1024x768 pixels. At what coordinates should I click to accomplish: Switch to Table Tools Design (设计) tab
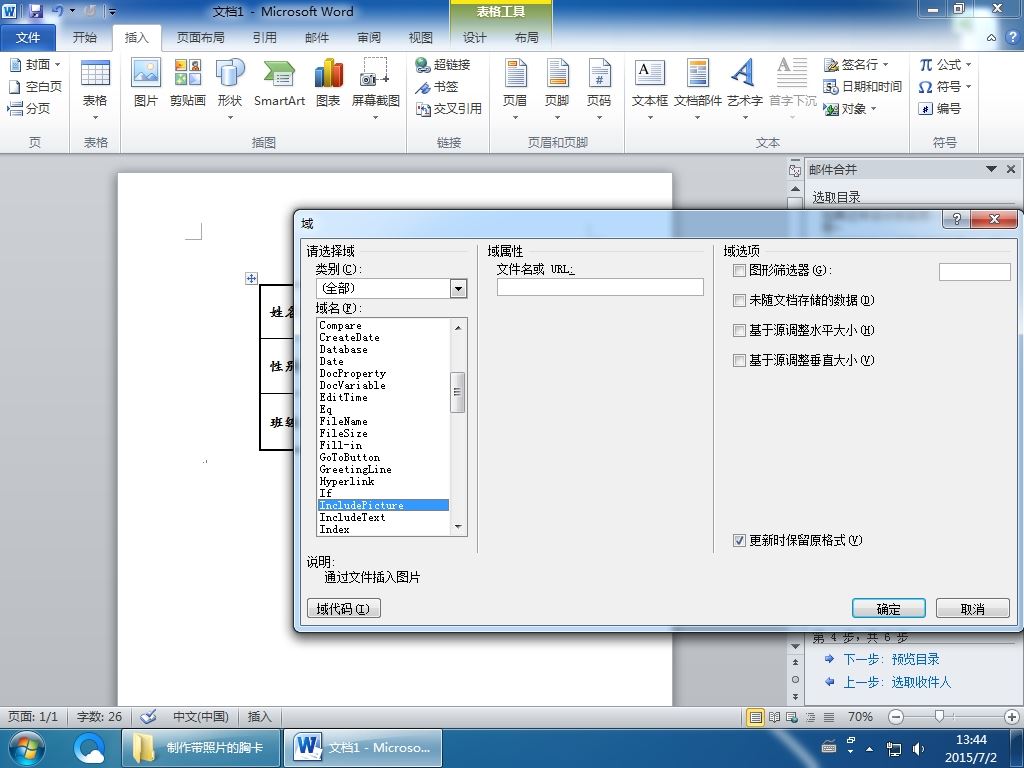[474, 38]
